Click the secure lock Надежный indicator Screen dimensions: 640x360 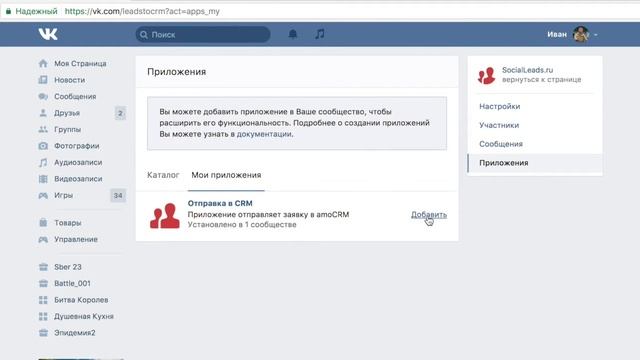31,11
